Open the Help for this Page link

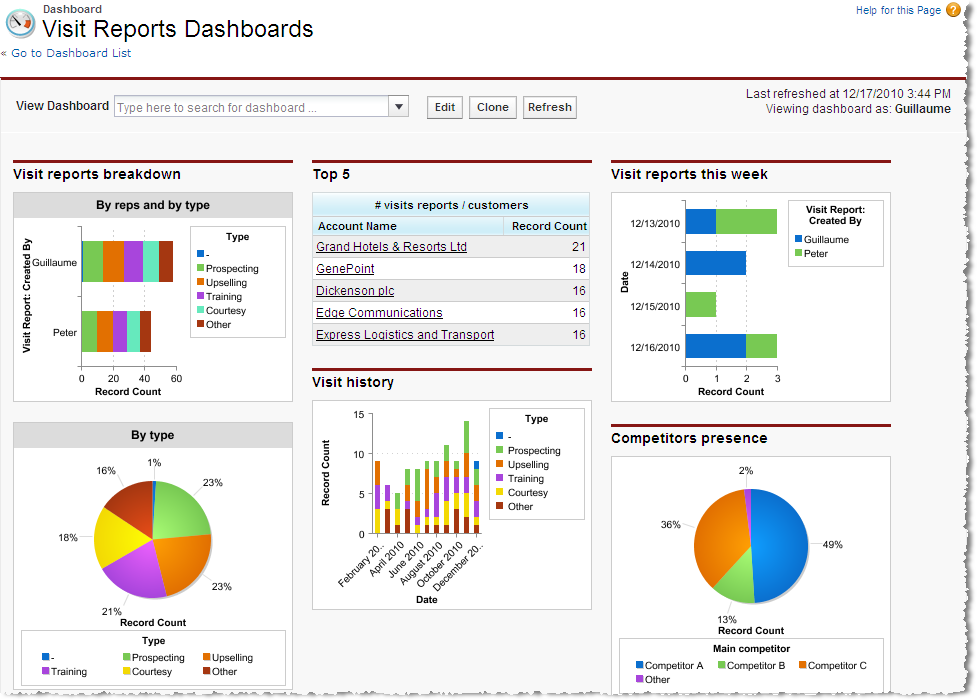click(x=897, y=10)
